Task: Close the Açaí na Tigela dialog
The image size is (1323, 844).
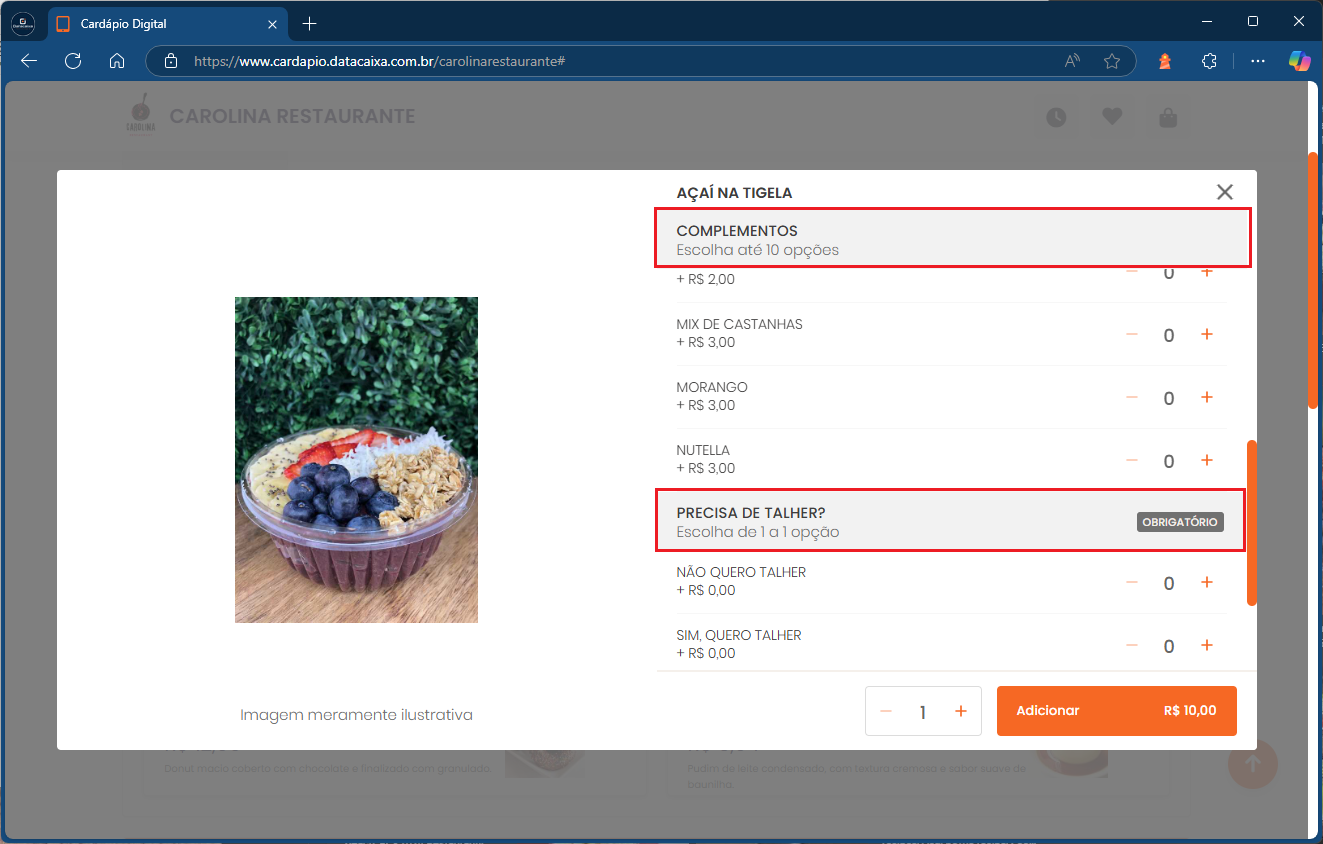Action: [x=1224, y=191]
